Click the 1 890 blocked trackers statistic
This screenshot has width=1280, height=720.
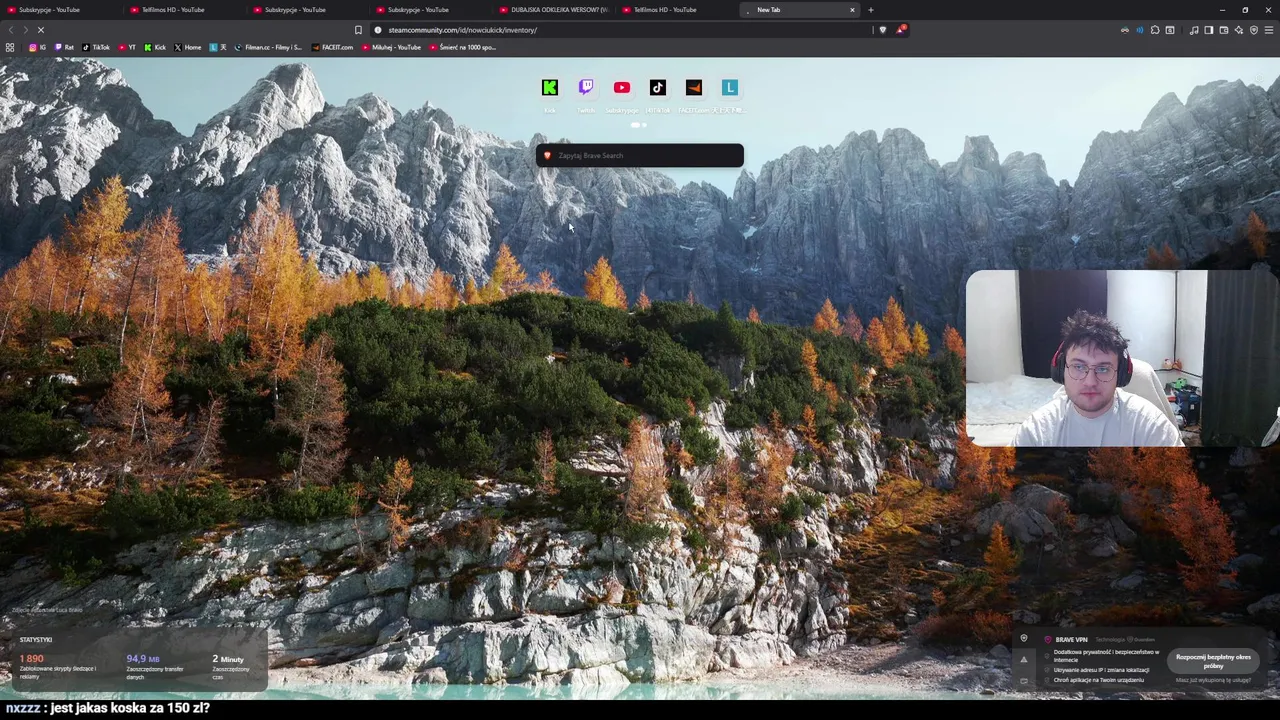[32, 659]
